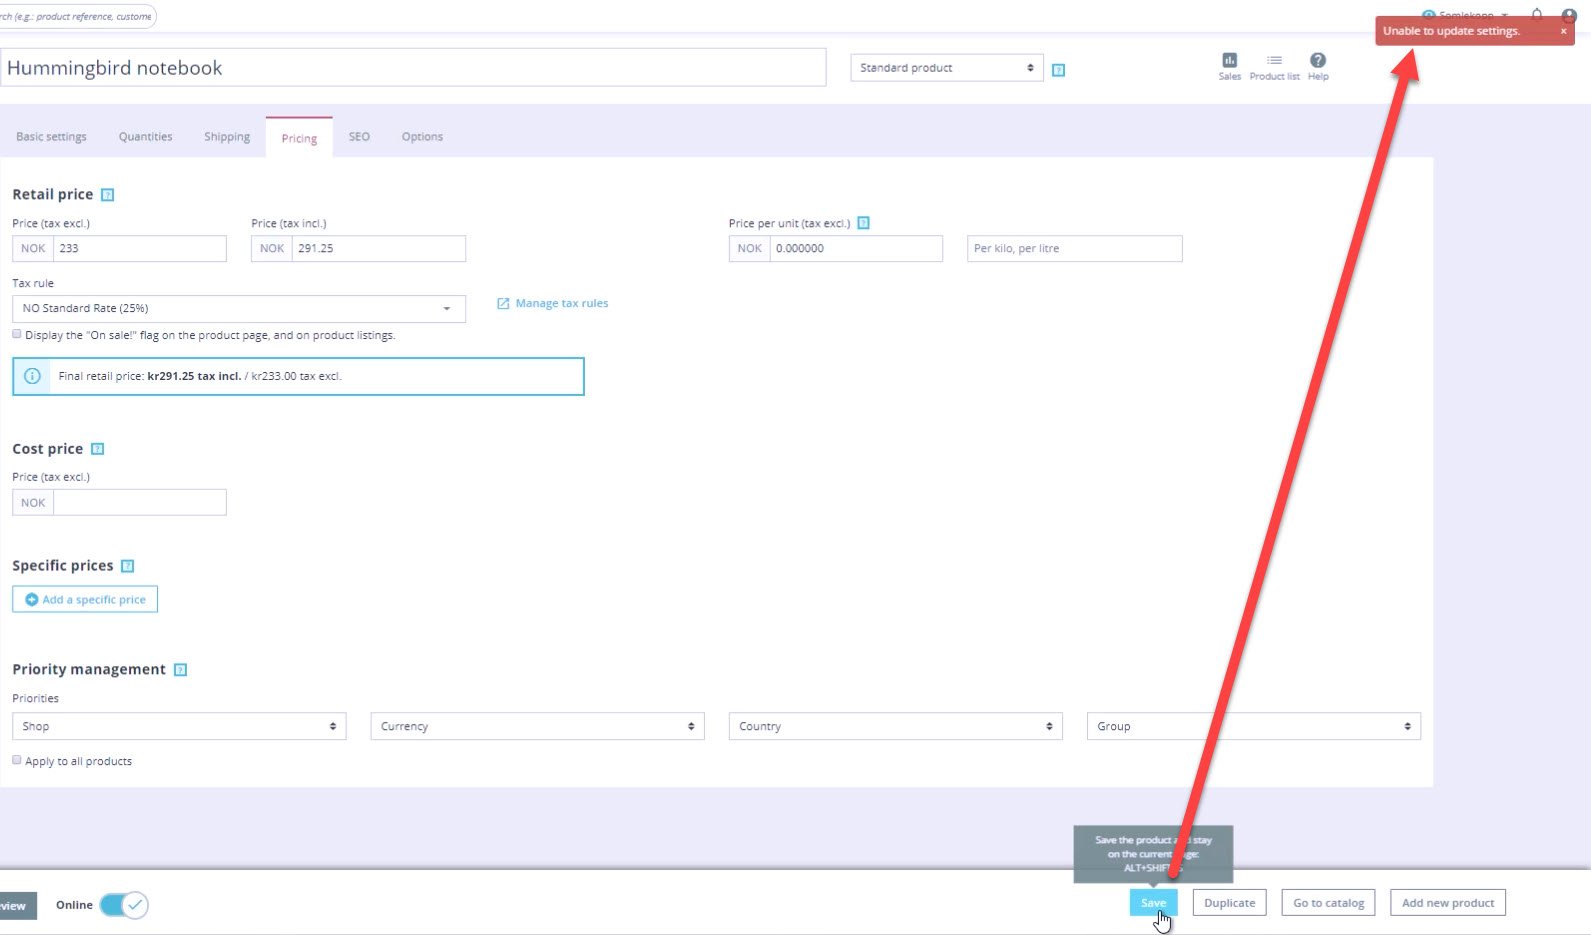Focus the Cost price input field
Image resolution: width=1591 pixels, height=935 pixels.
pyautogui.click(x=139, y=502)
